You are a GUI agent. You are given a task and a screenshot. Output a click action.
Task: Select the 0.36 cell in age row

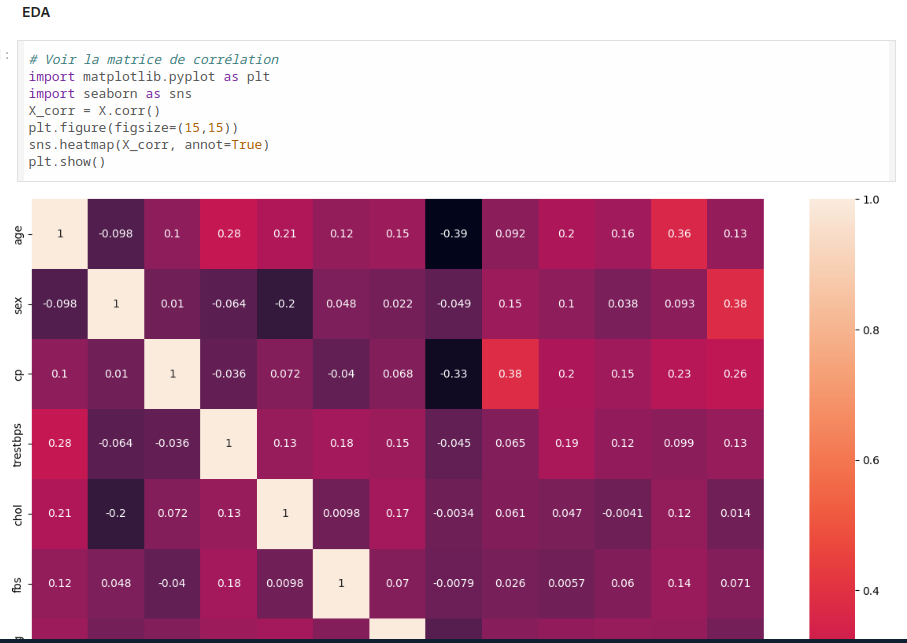coord(678,234)
